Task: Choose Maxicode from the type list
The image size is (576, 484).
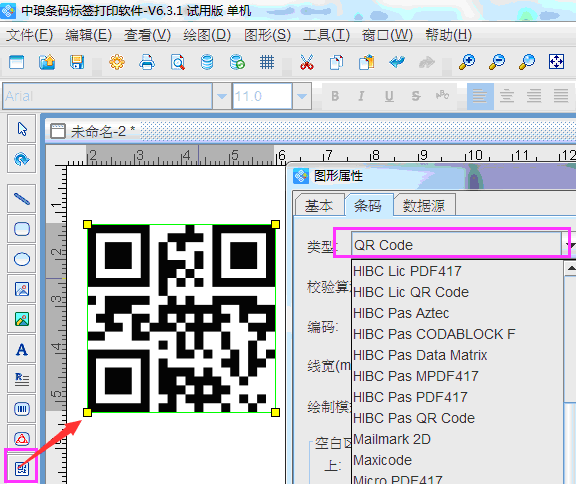Action: point(382,460)
